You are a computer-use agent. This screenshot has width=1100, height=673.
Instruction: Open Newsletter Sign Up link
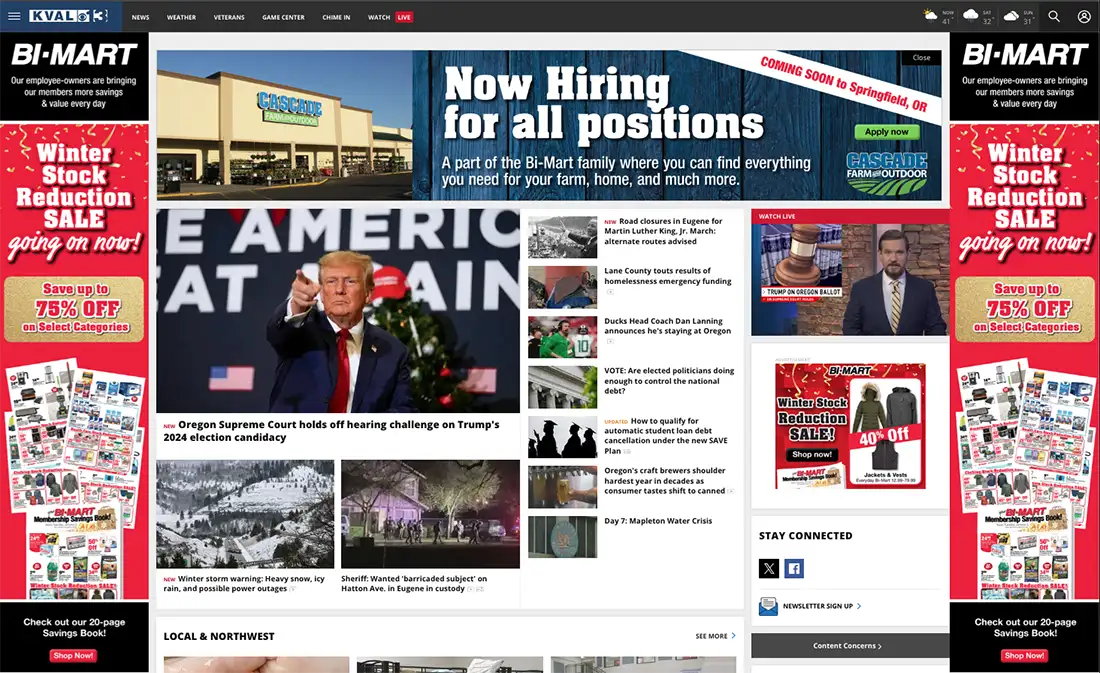pyautogui.click(x=821, y=606)
